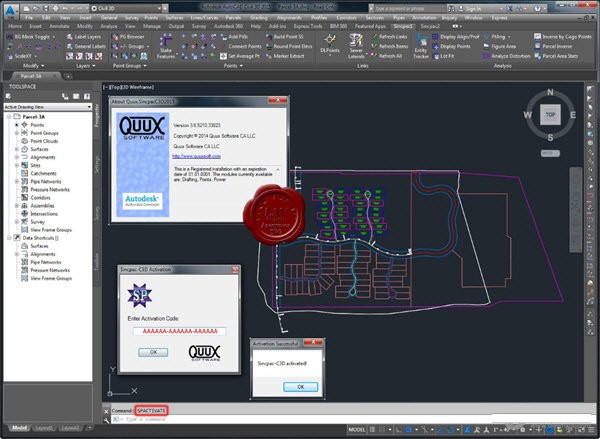Expand the Modify panel dropdown
Image resolution: width=600 pixels, height=439 pixels.
click(33, 66)
